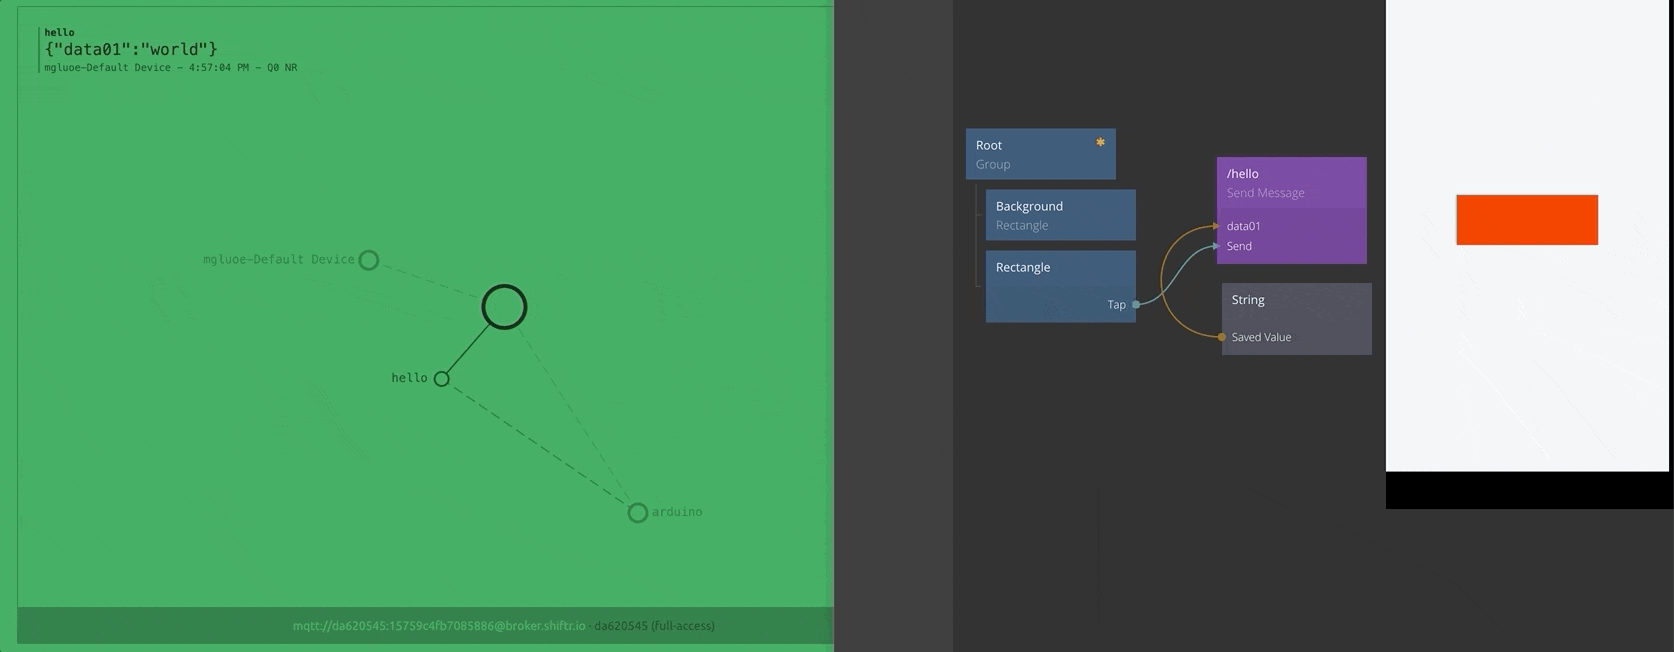Click the Send input port
Screen dimensions: 1674x652
click(x=1217, y=246)
